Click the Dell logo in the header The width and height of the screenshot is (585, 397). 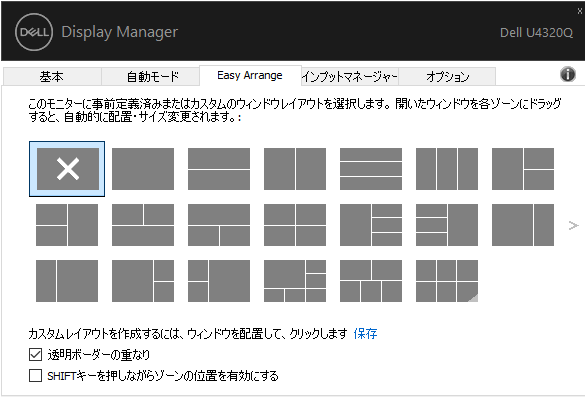(x=34, y=32)
